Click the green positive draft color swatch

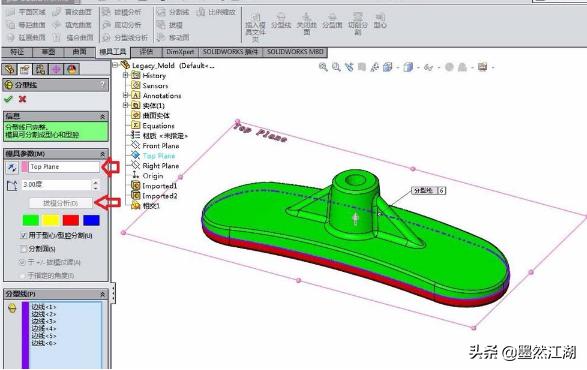pyautogui.click(x=31, y=220)
